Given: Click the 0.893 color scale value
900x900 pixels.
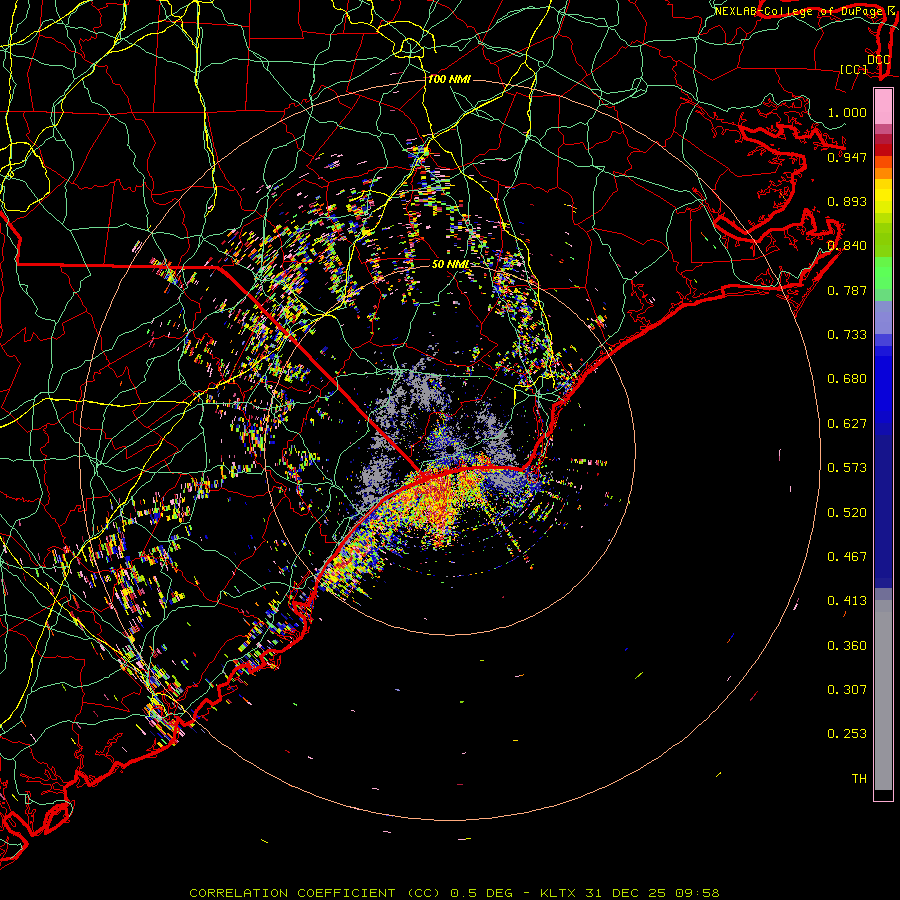Looking at the screenshot, I should [x=847, y=201].
